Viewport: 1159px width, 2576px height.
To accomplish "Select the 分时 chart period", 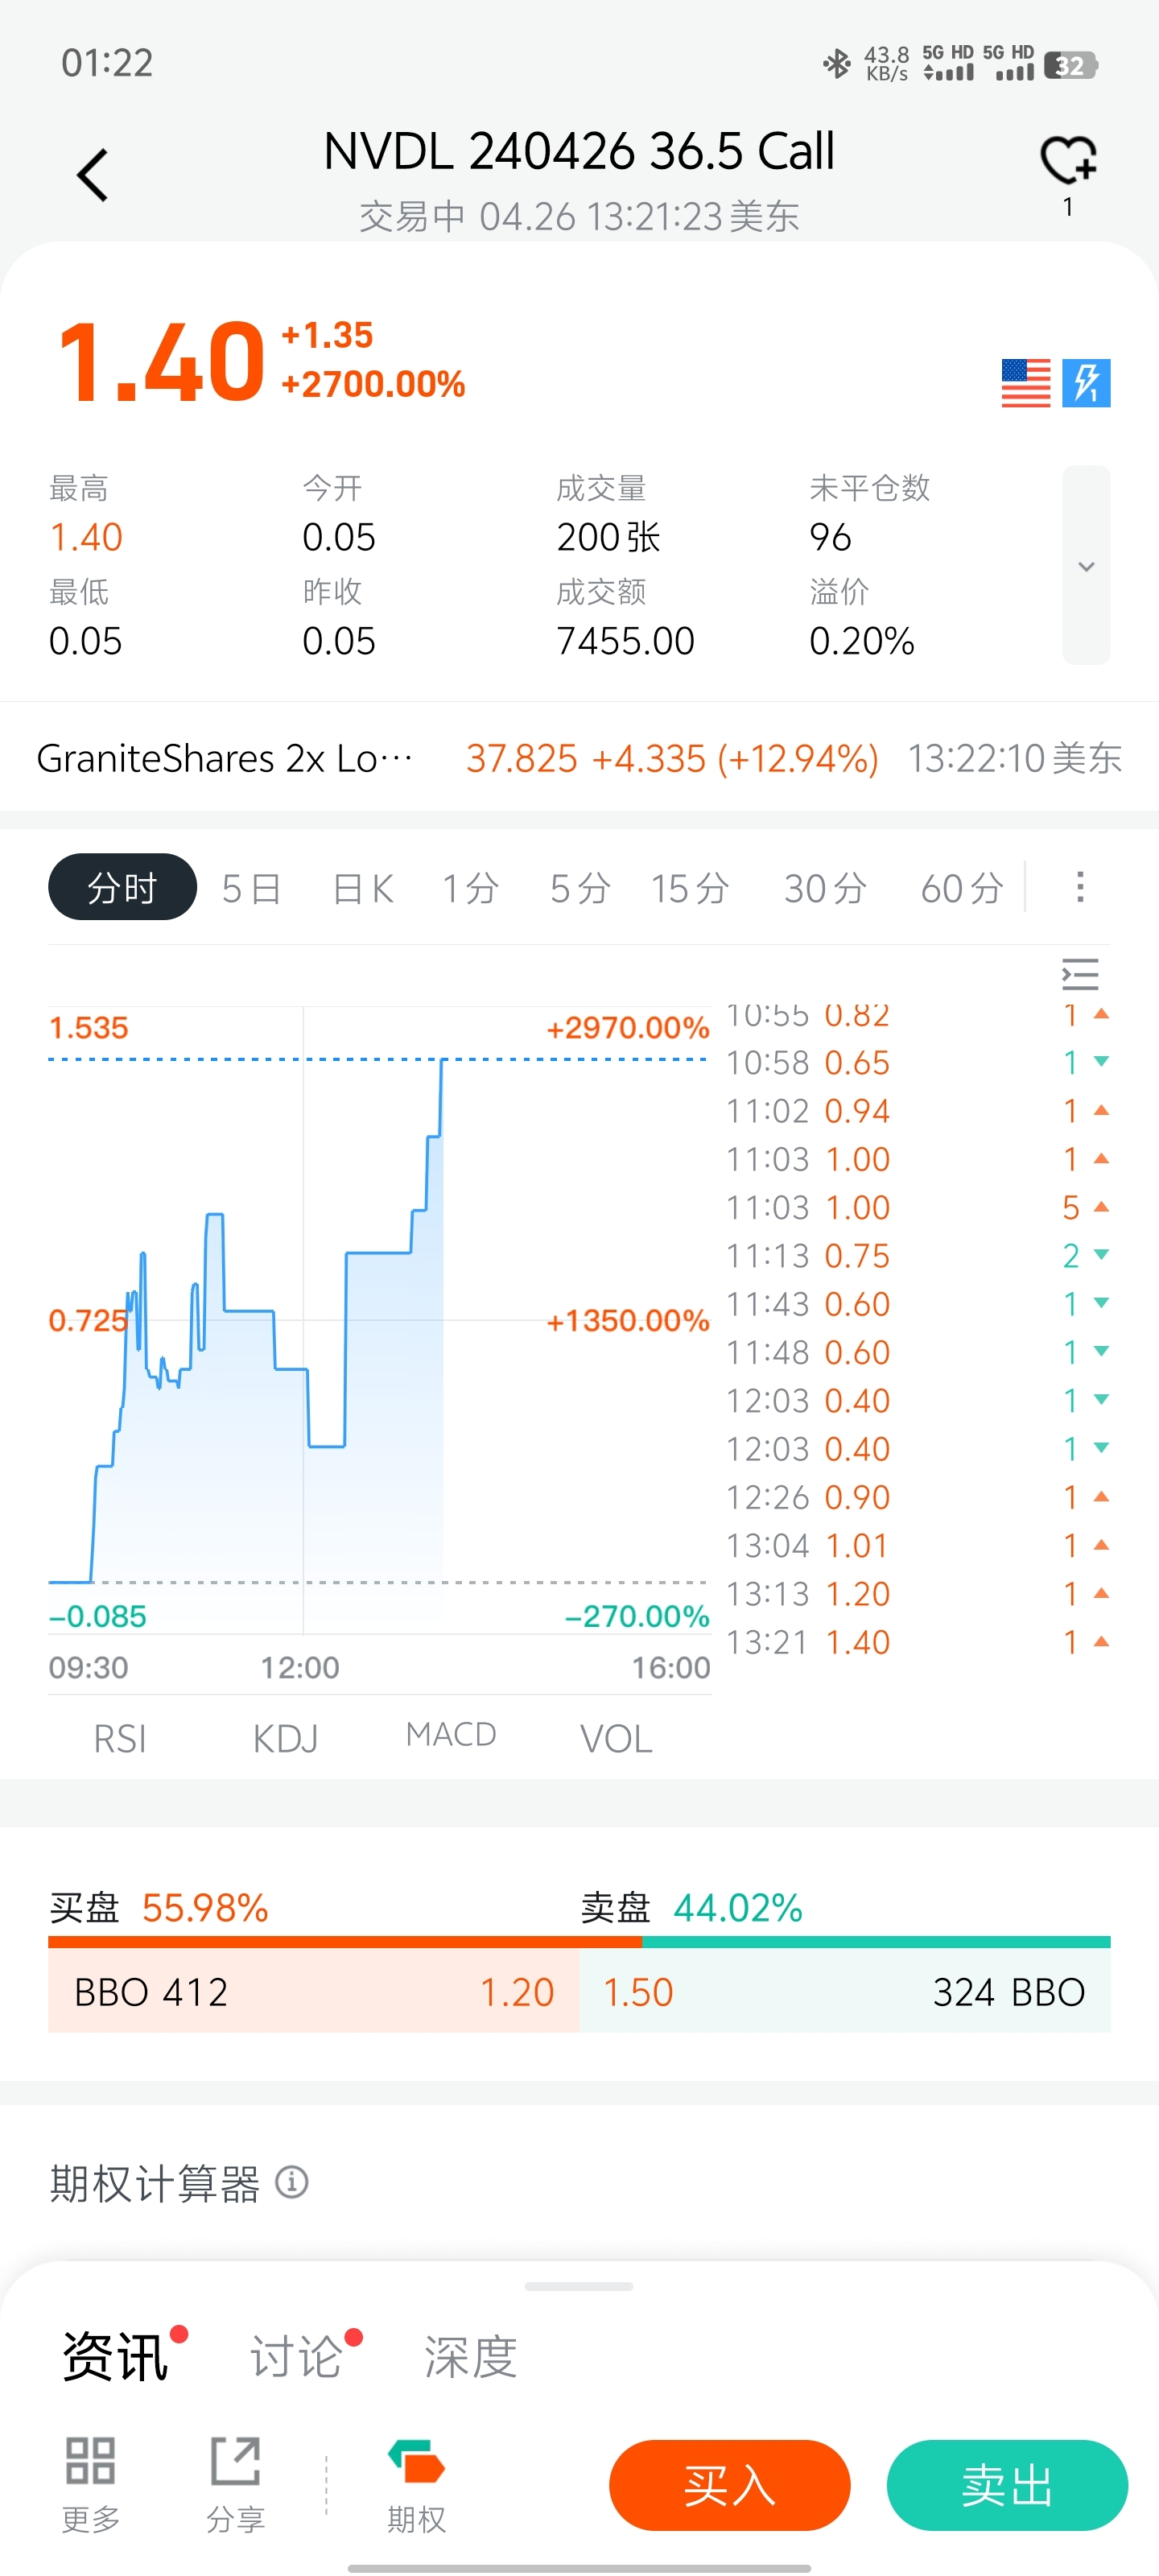I will pos(122,887).
